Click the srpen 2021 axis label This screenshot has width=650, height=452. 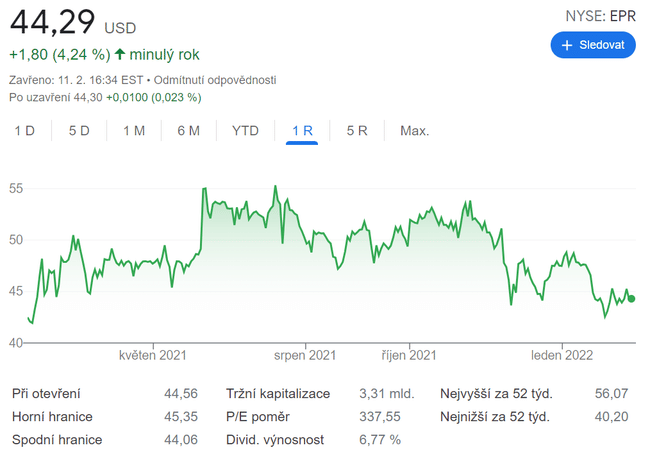coord(305,355)
